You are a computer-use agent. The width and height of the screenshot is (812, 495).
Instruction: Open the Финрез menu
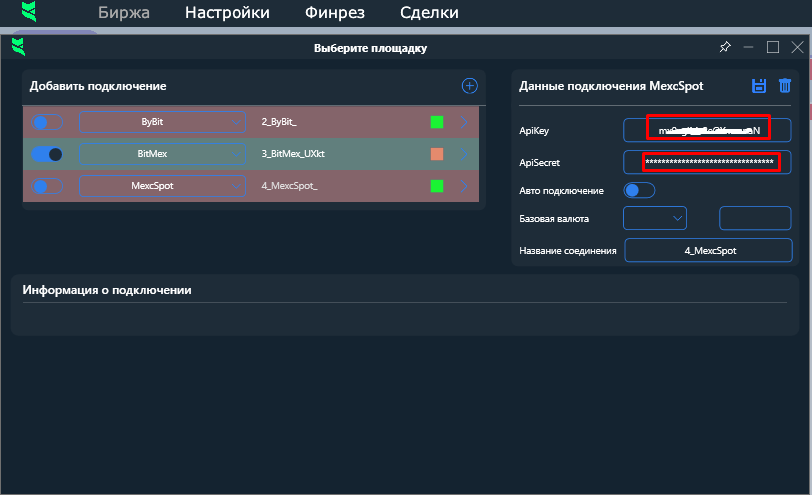point(335,13)
